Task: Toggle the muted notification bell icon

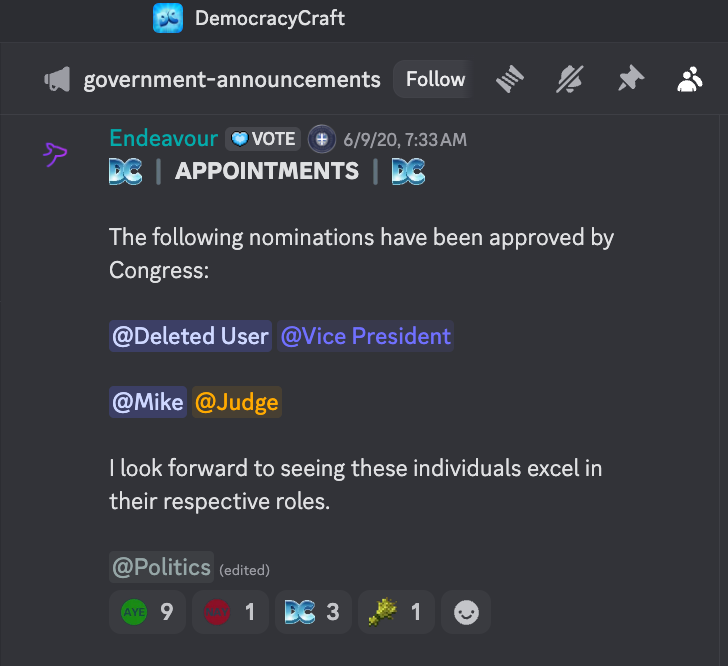Action: click(x=570, y=79)
